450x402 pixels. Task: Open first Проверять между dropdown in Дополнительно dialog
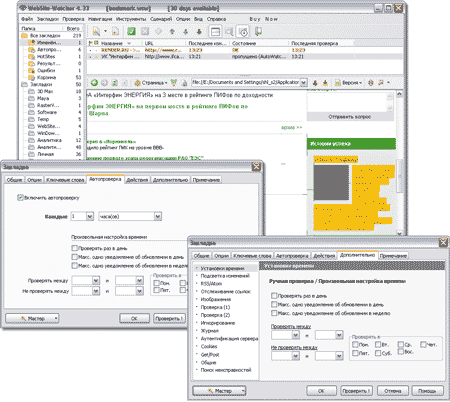295,335
